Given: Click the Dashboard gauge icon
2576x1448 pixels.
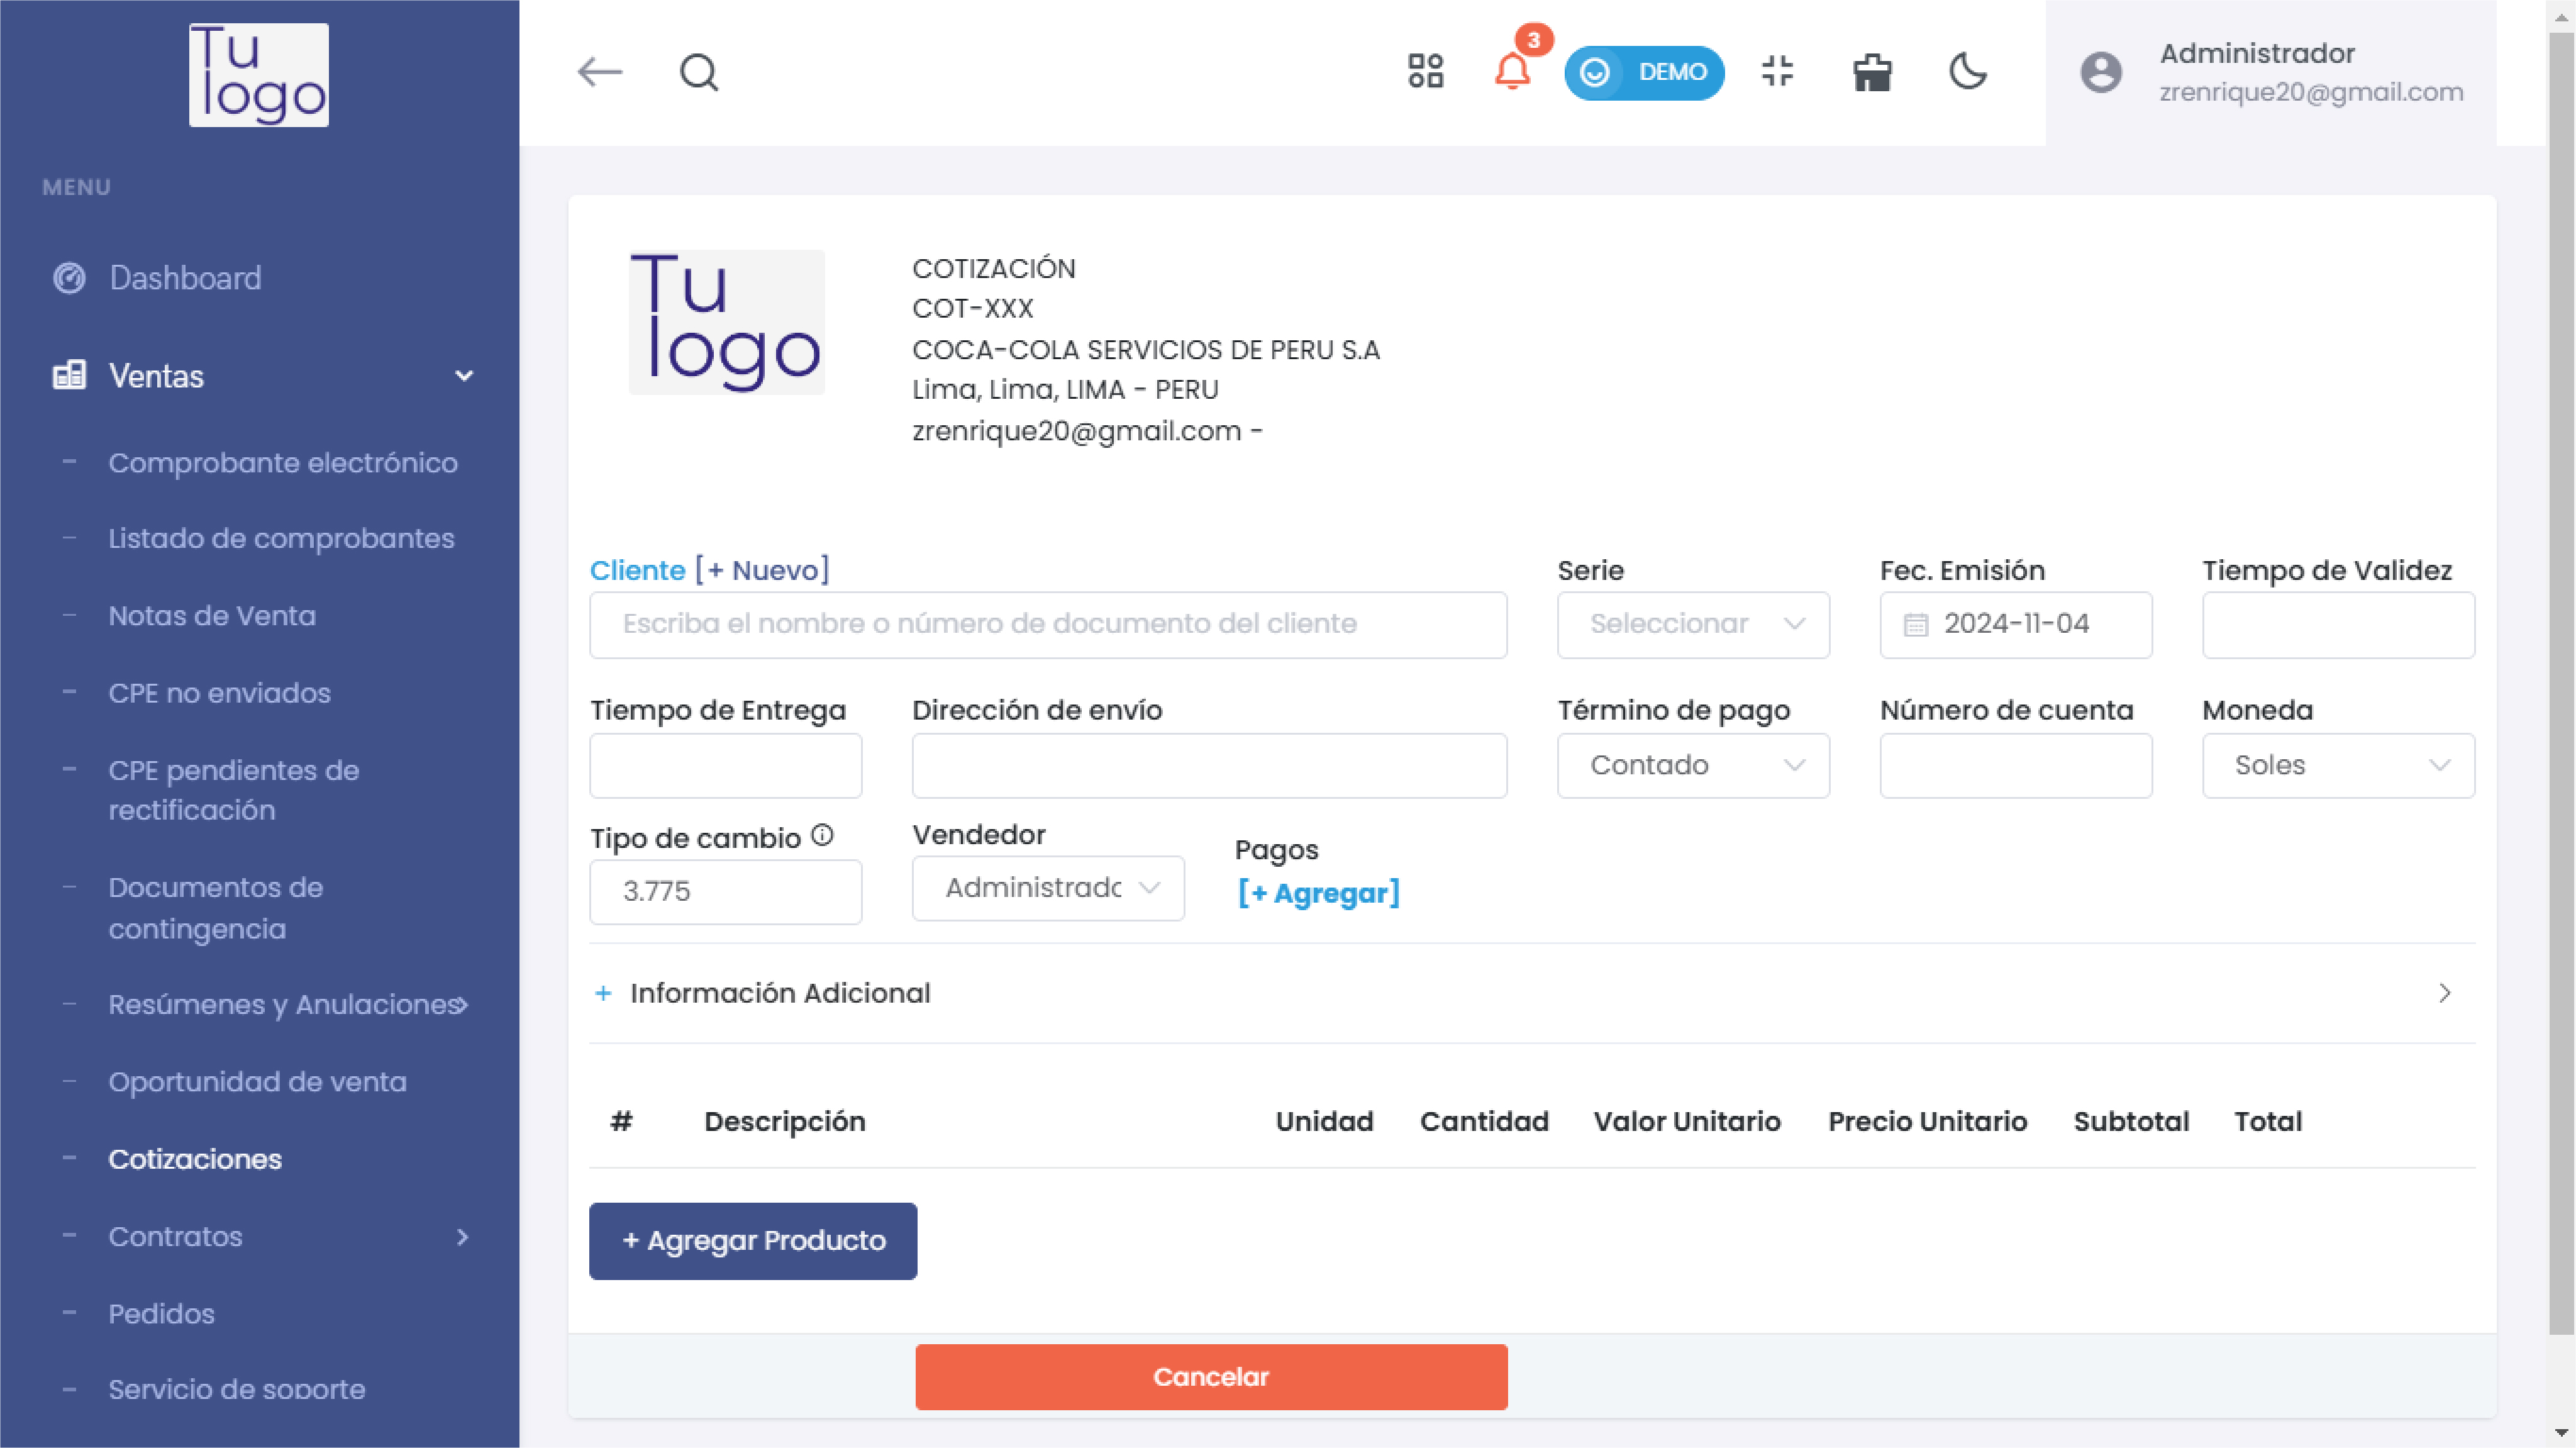Looking at the screenshot, I should pyautogui.click(x=69, y=278).
